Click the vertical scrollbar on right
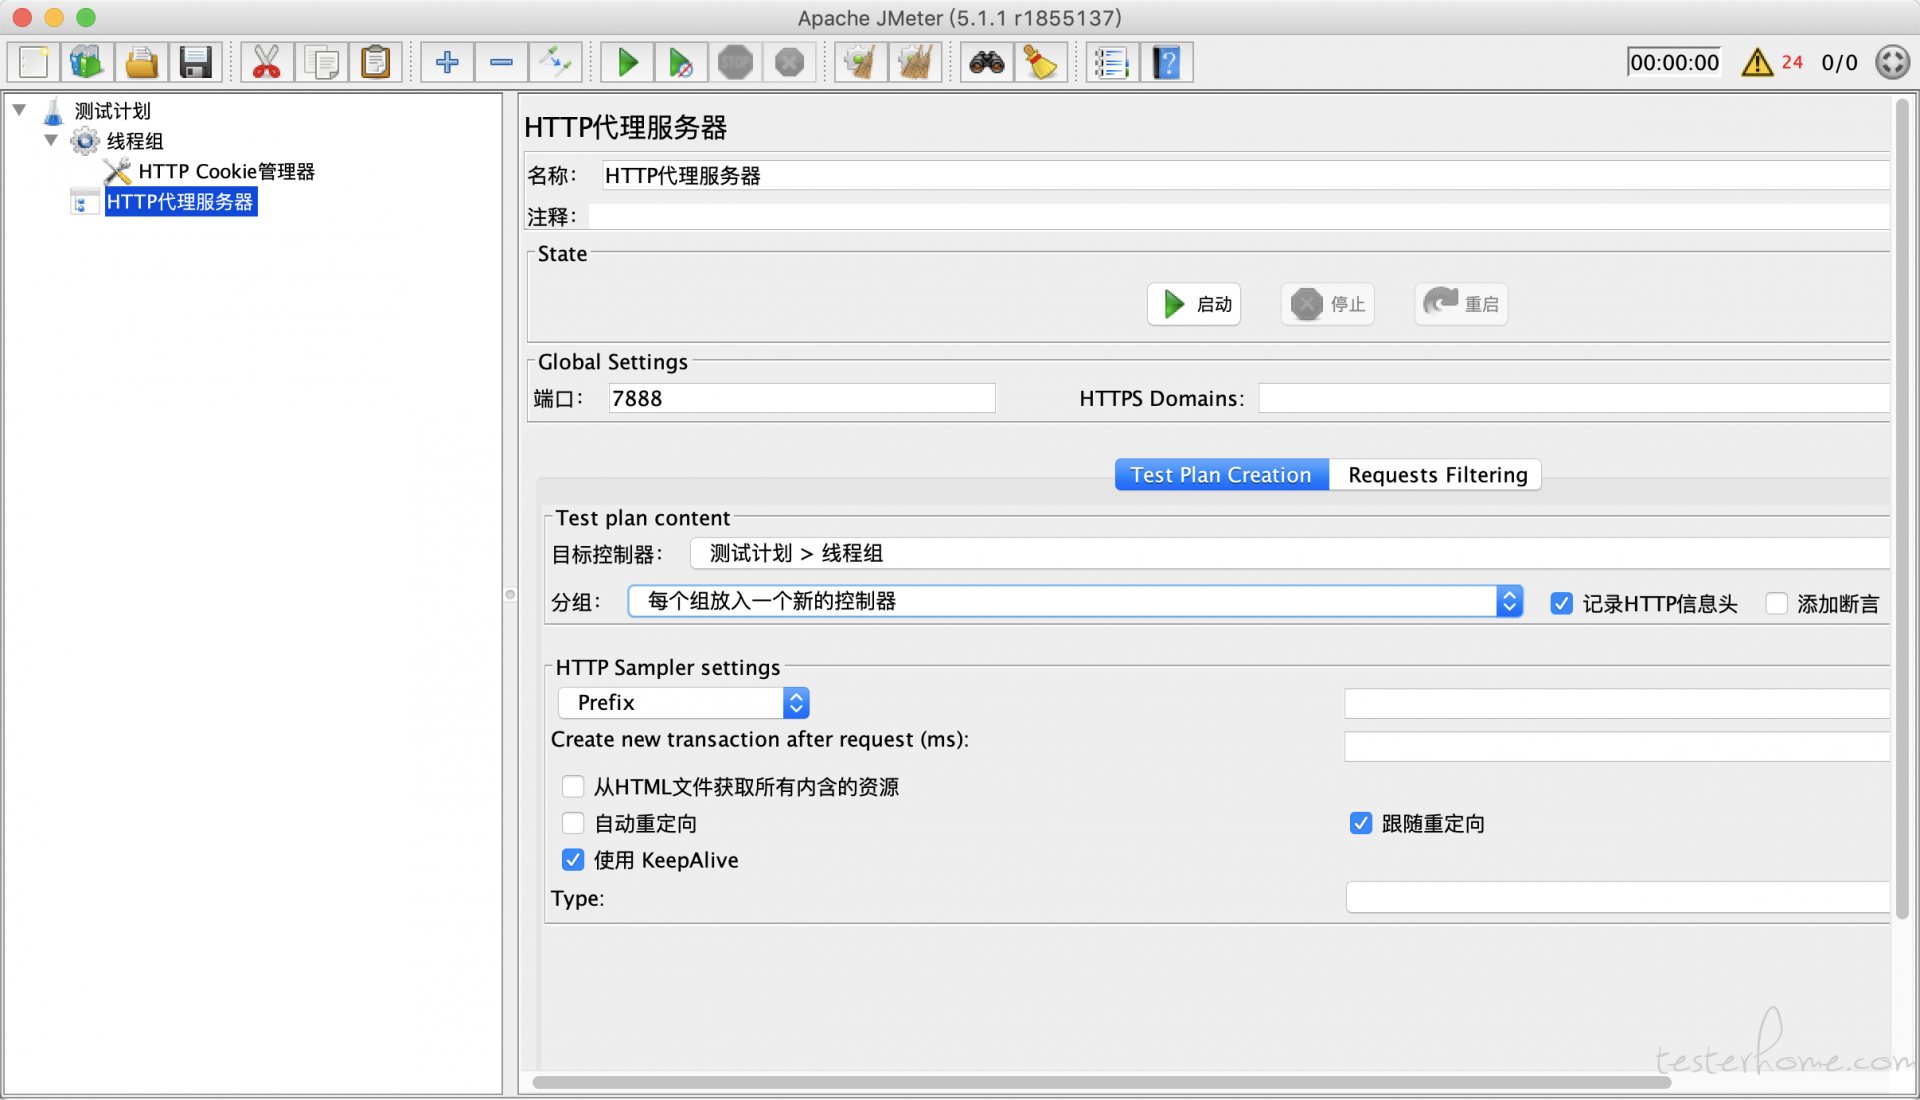Image resolution: width=1920 pixels, height=1100 pixels. [1902, 508]
